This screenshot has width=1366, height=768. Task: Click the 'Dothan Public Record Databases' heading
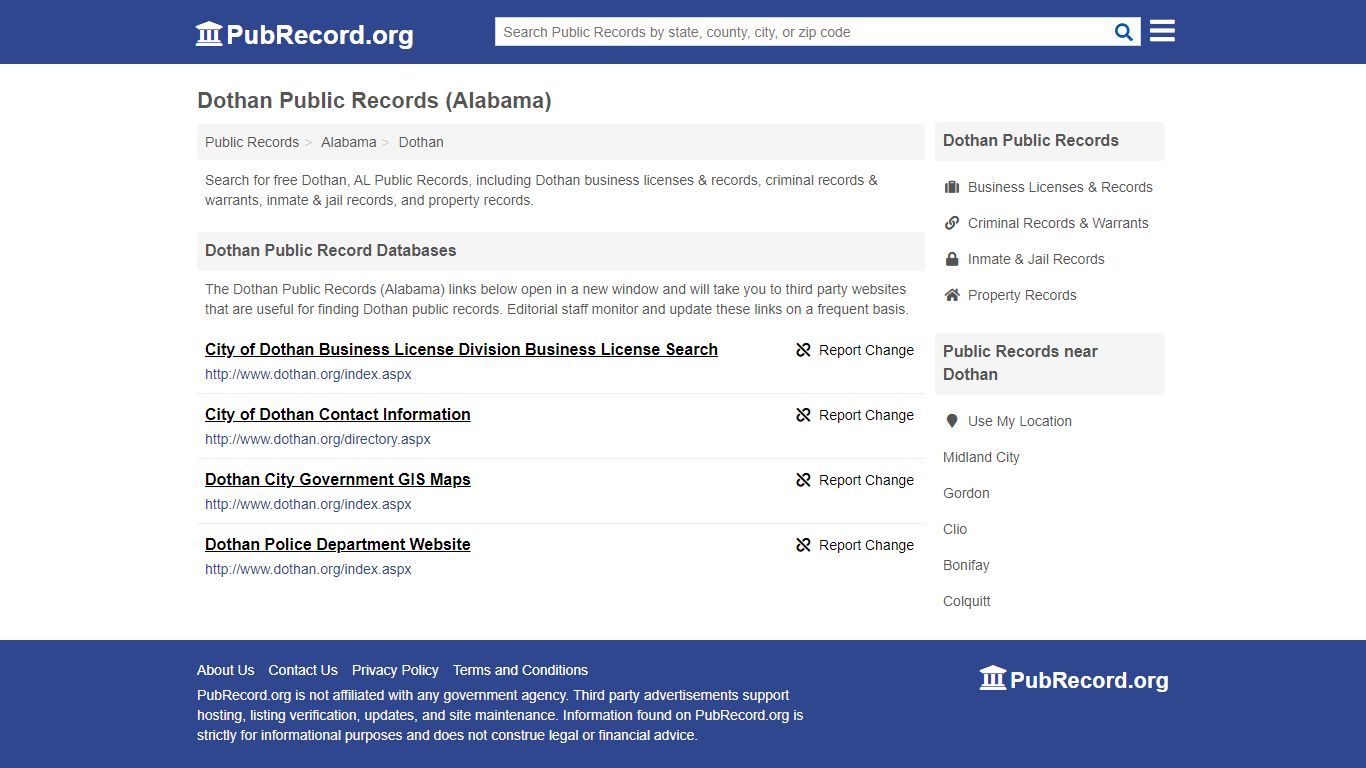coord(331,250)
